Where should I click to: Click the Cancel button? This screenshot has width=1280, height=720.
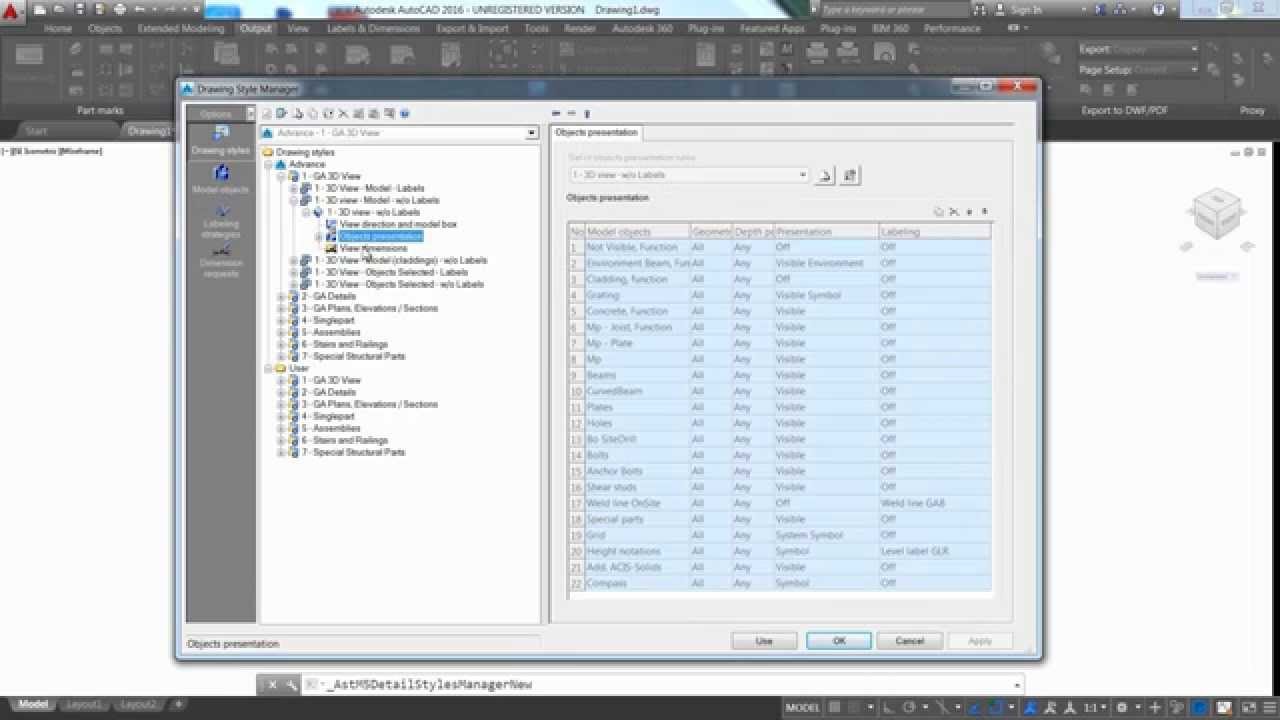910,641
